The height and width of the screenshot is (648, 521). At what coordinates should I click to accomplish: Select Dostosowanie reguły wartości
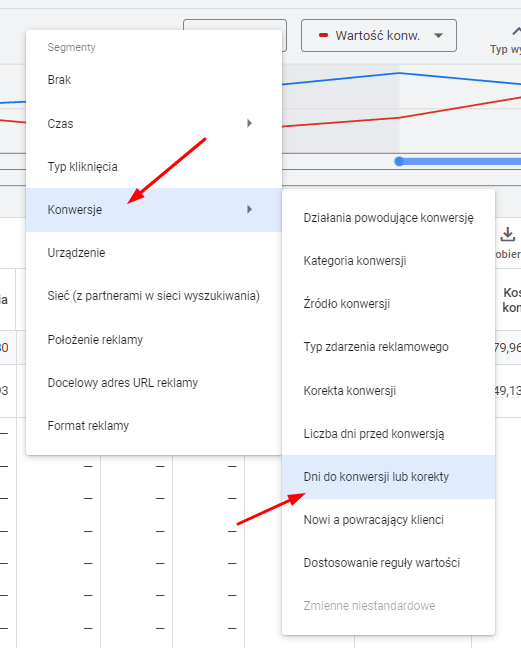(x=388, y=563)
